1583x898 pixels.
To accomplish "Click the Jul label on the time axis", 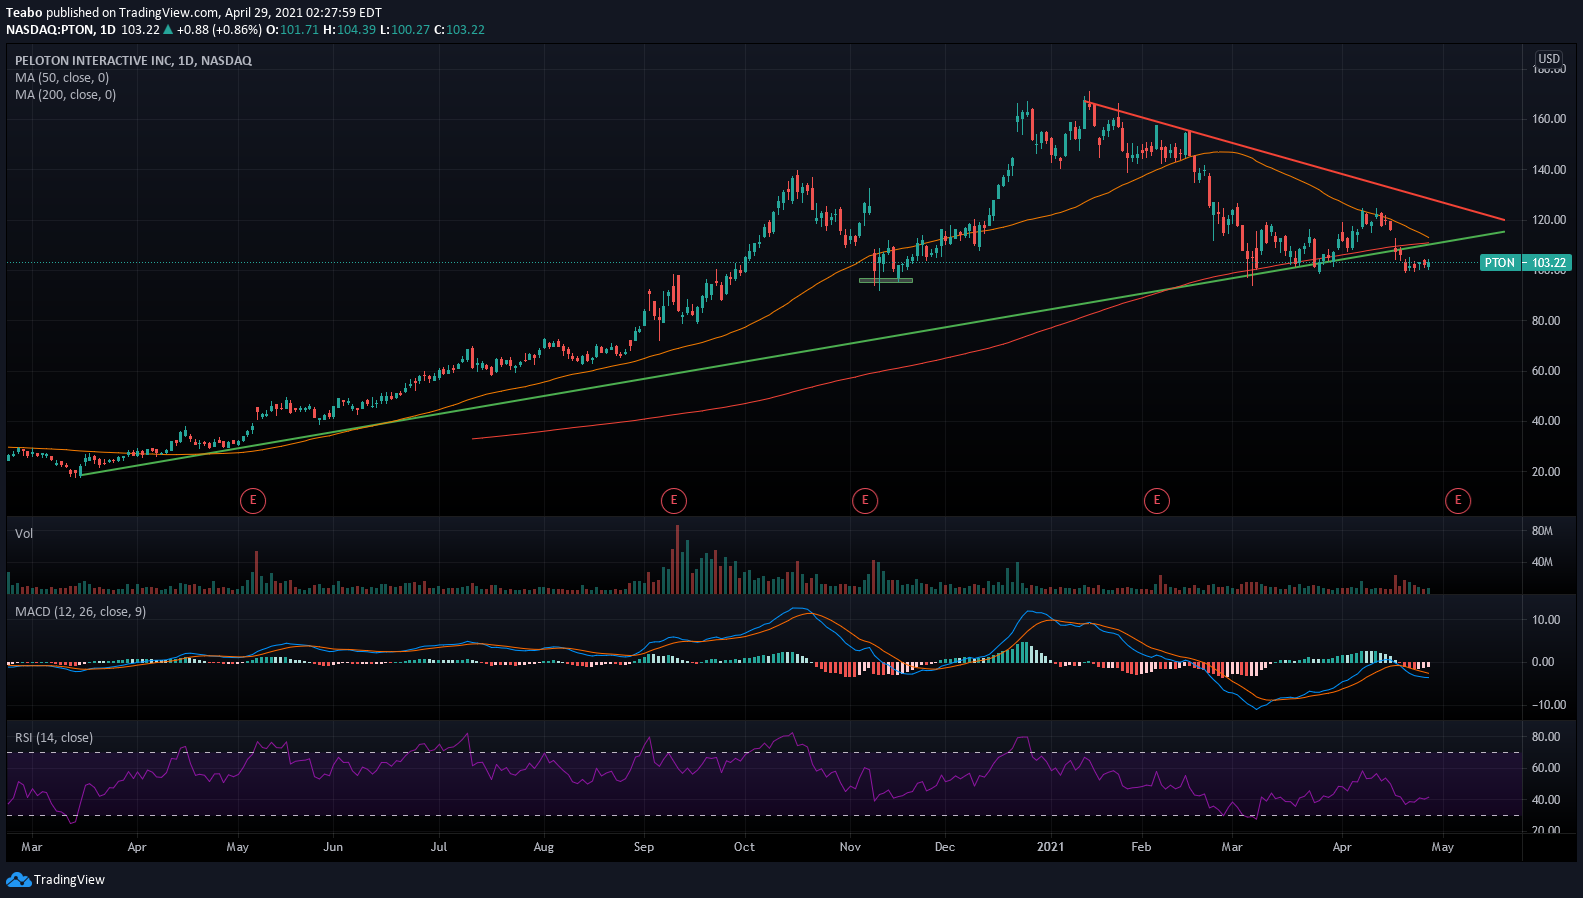I will pos(438,847).
